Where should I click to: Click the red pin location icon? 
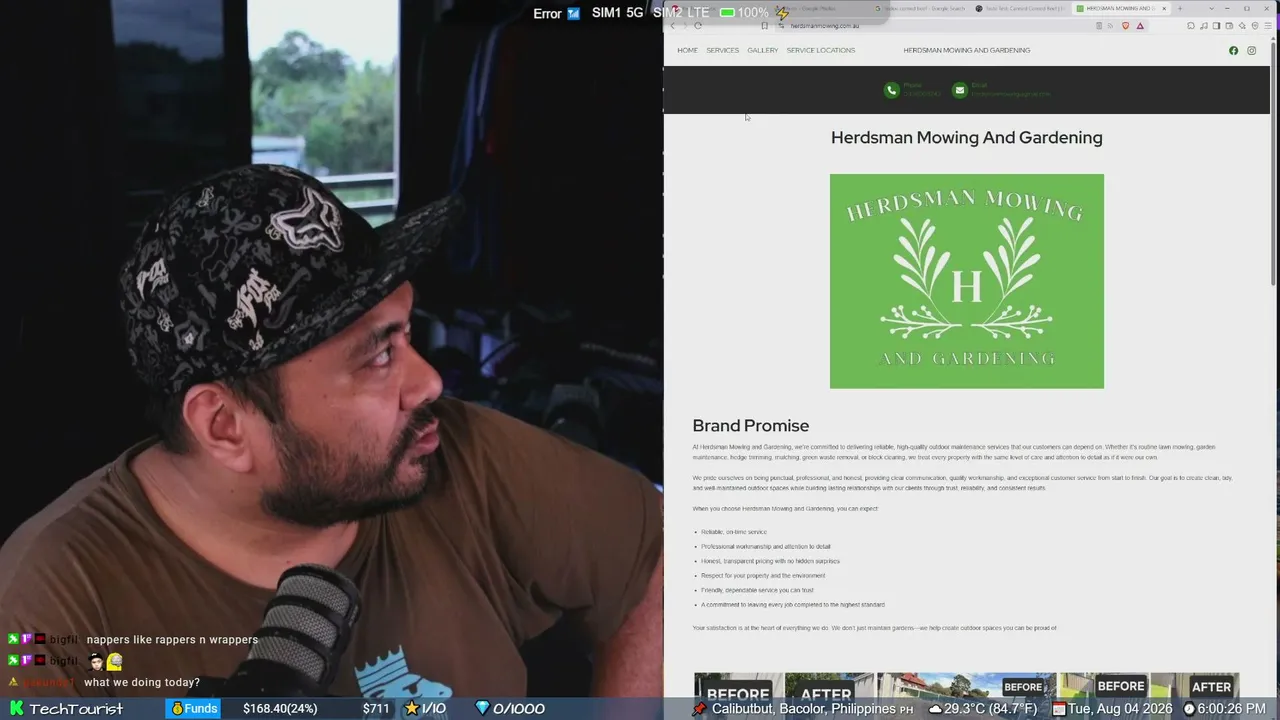699,709
